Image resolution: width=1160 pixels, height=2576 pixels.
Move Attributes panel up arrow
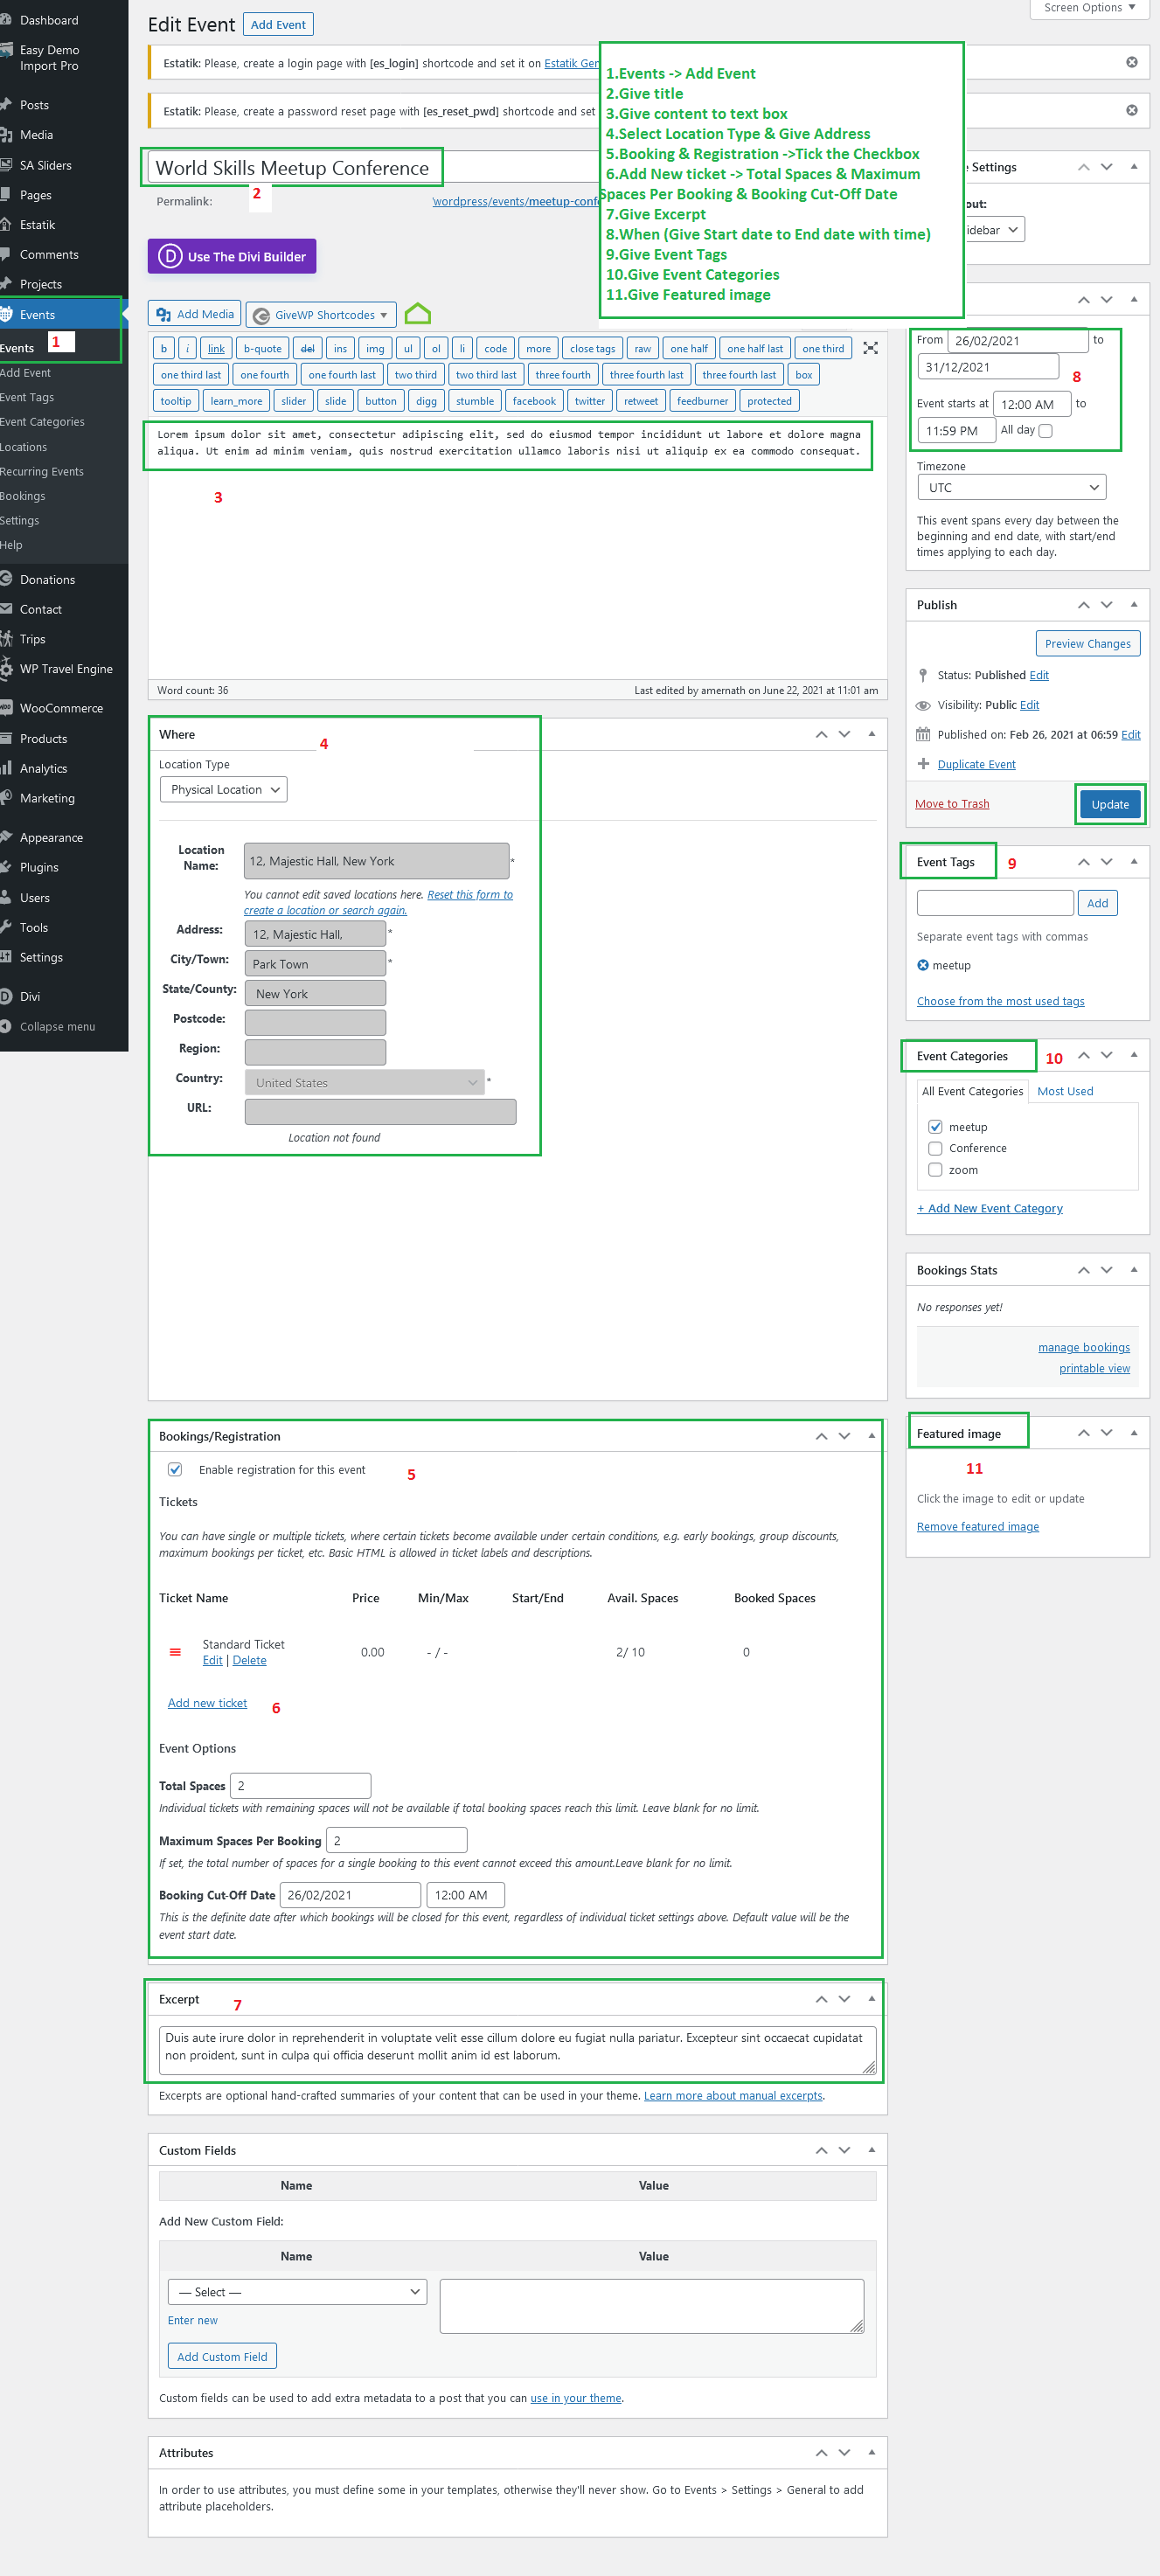(821, 2453)
